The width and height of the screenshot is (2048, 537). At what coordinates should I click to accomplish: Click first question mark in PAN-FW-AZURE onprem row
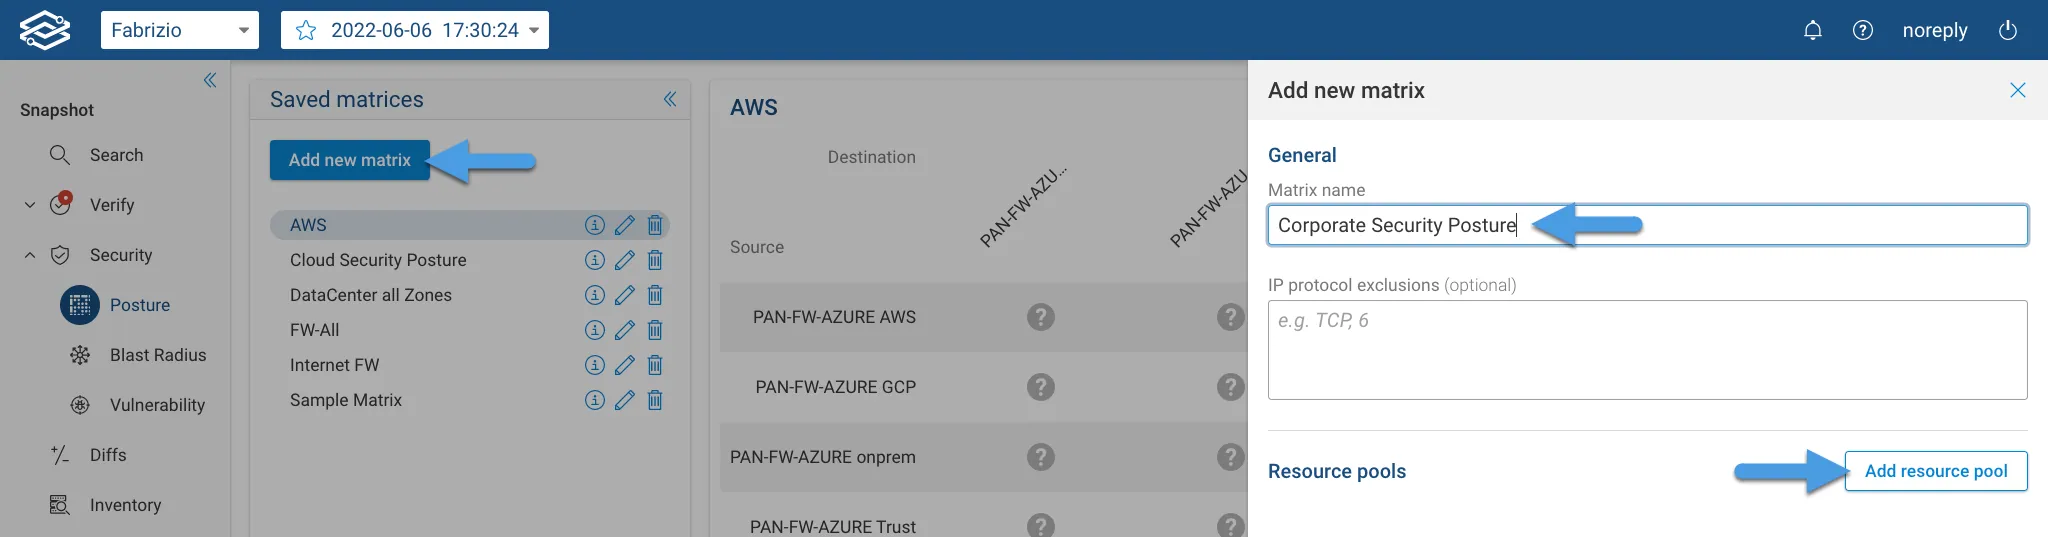pyautogui.click(x=1041, y=457)
